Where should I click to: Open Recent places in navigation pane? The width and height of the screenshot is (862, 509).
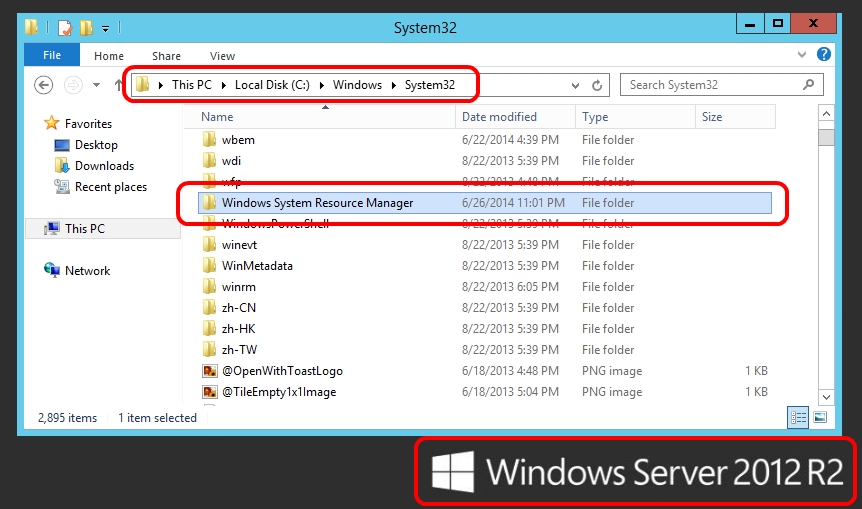click(x=111, y=187)
